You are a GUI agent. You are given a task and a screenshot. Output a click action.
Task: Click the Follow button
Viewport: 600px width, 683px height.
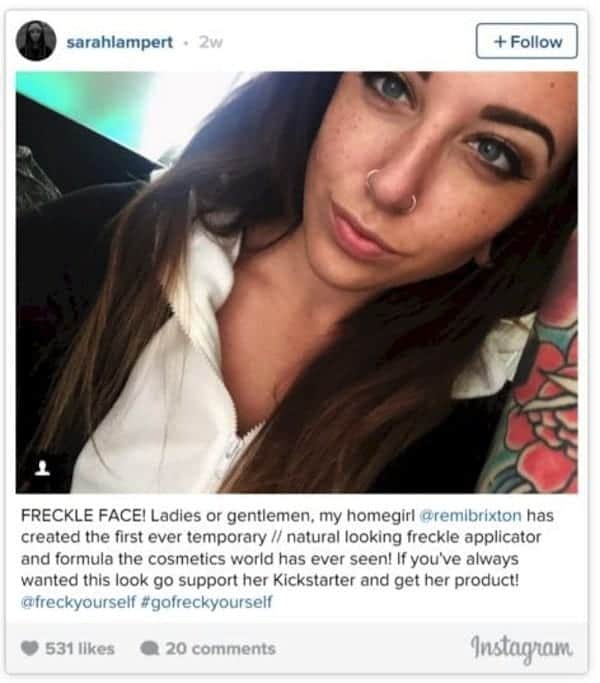coord(526,41)
